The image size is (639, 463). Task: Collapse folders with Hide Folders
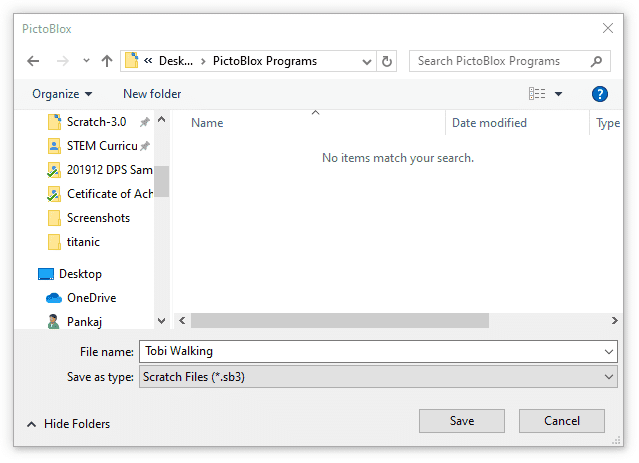pyautogui.click(x=68, y=424)
